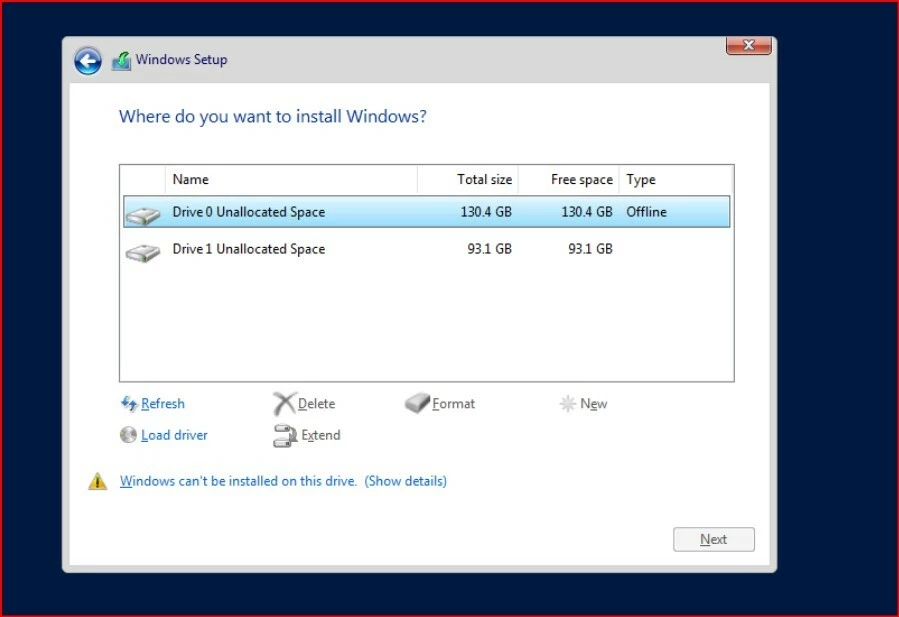Click the New starburst icon
899x617 pixels.
pos(568,404)
